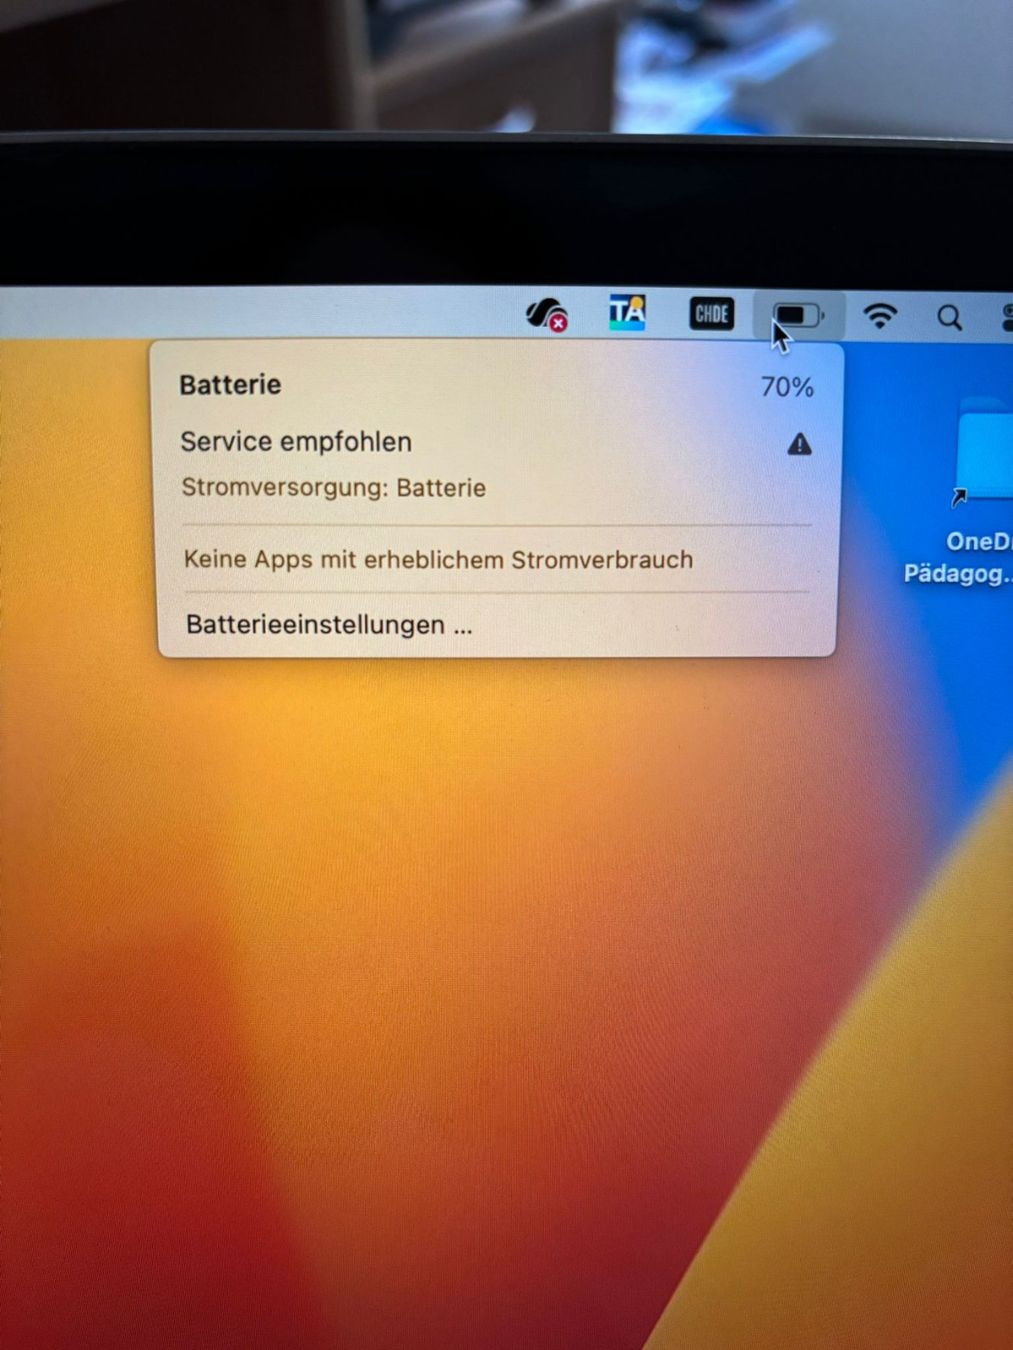Open the Wi-Fi menu bar icon
This screenshot has width=1013, height=1350.
coord(880,316)
